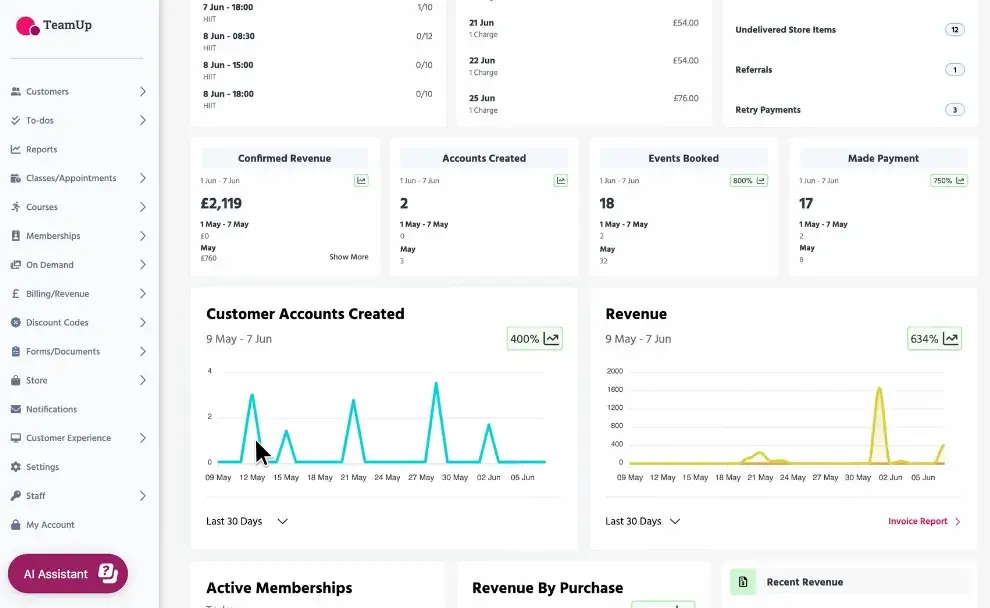Screen dimensions: 990x608
Task: Open the AI Assistant
Action: click(67, 573)
